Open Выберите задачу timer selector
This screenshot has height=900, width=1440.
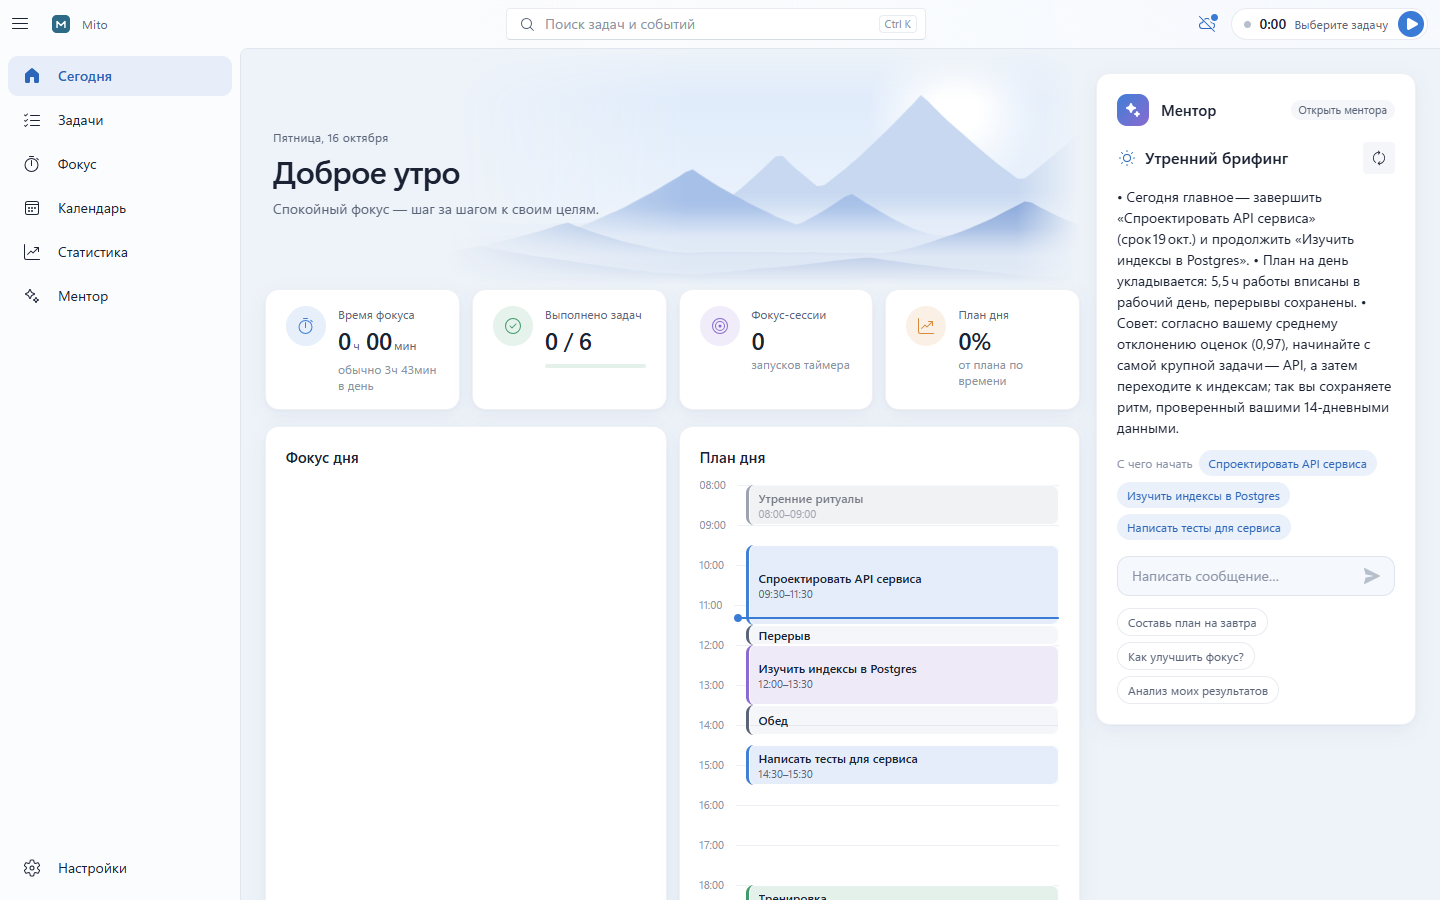coord(1341,25)
